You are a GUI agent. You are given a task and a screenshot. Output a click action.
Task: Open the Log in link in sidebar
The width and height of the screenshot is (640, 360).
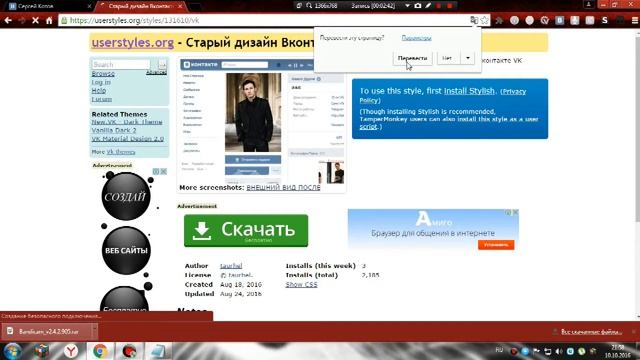[x=101, y=82]
